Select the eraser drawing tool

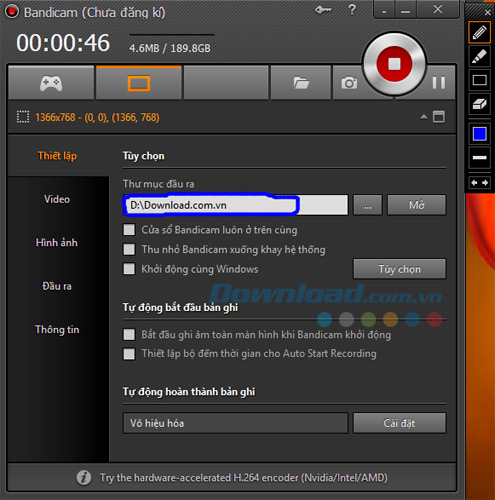pos(479,104)
